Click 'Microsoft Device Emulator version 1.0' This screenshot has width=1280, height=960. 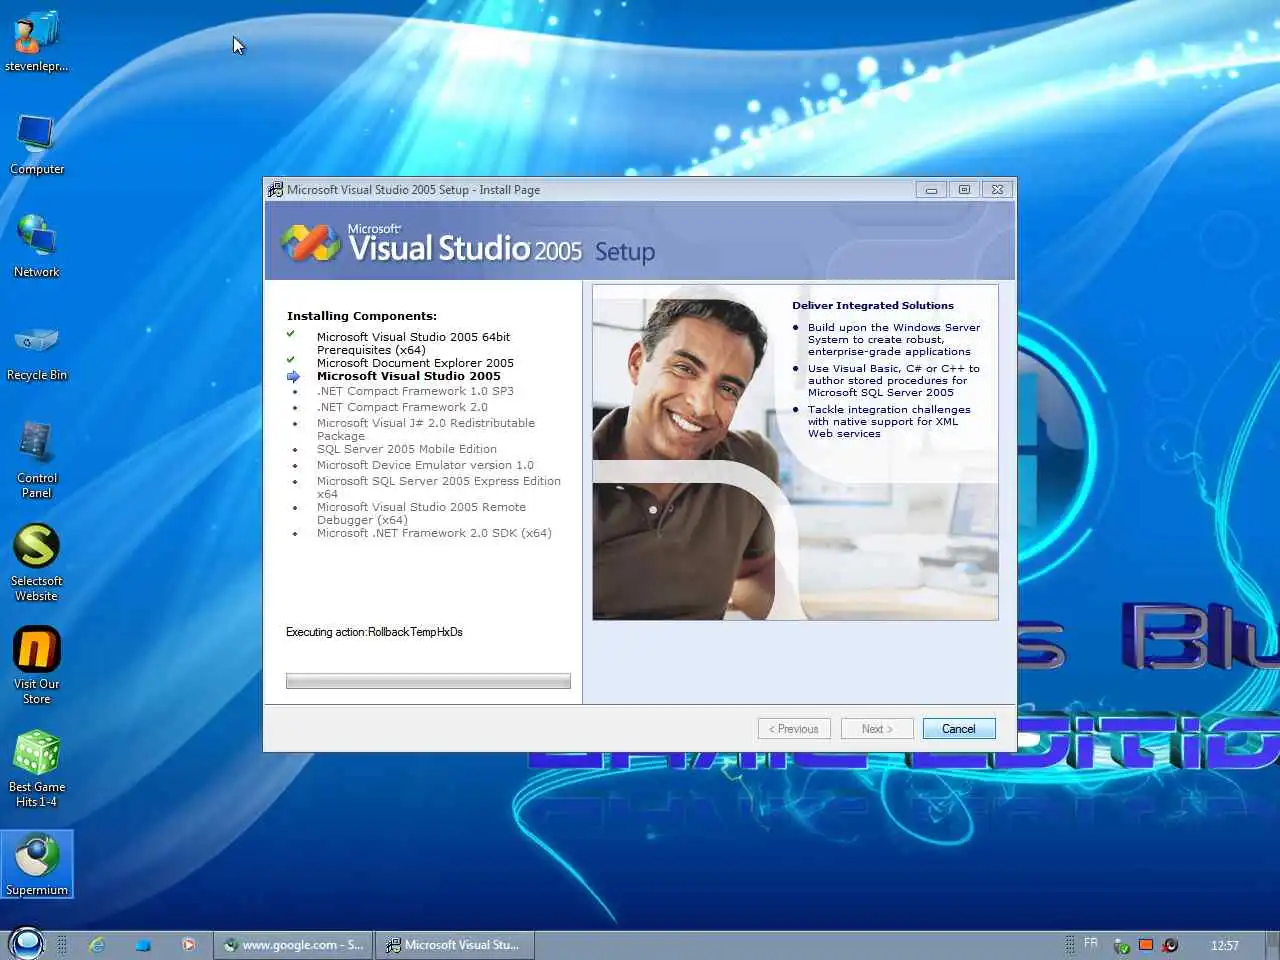pyautogui.click(x=425, y=465)
